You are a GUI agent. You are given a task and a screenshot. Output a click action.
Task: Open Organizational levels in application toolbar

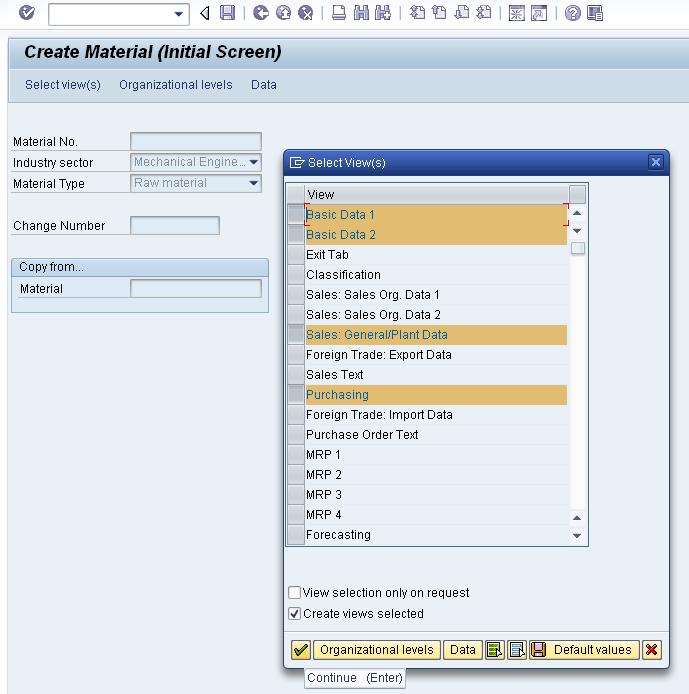pos(176,85)
